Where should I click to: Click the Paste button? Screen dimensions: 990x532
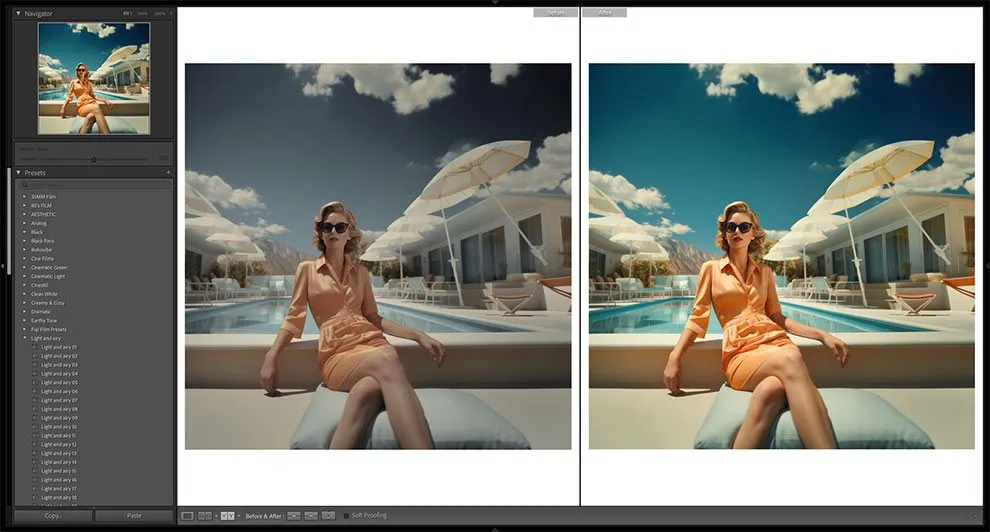click(133, 516)
